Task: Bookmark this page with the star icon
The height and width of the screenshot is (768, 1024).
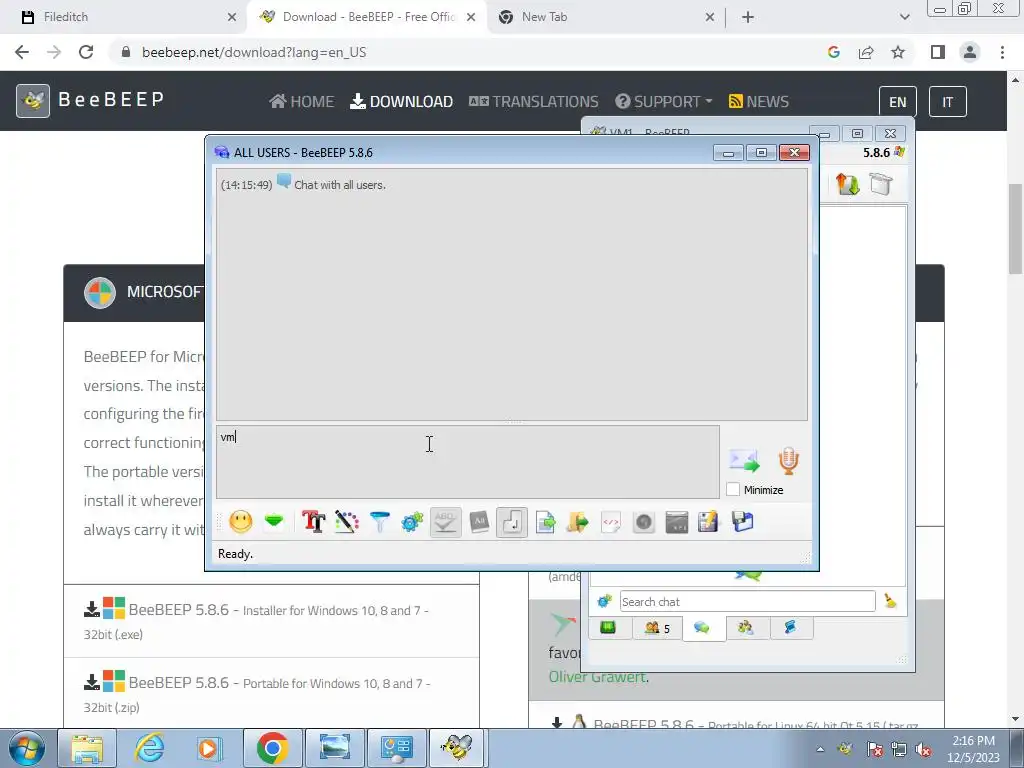Action: click(x=898, y=52)
